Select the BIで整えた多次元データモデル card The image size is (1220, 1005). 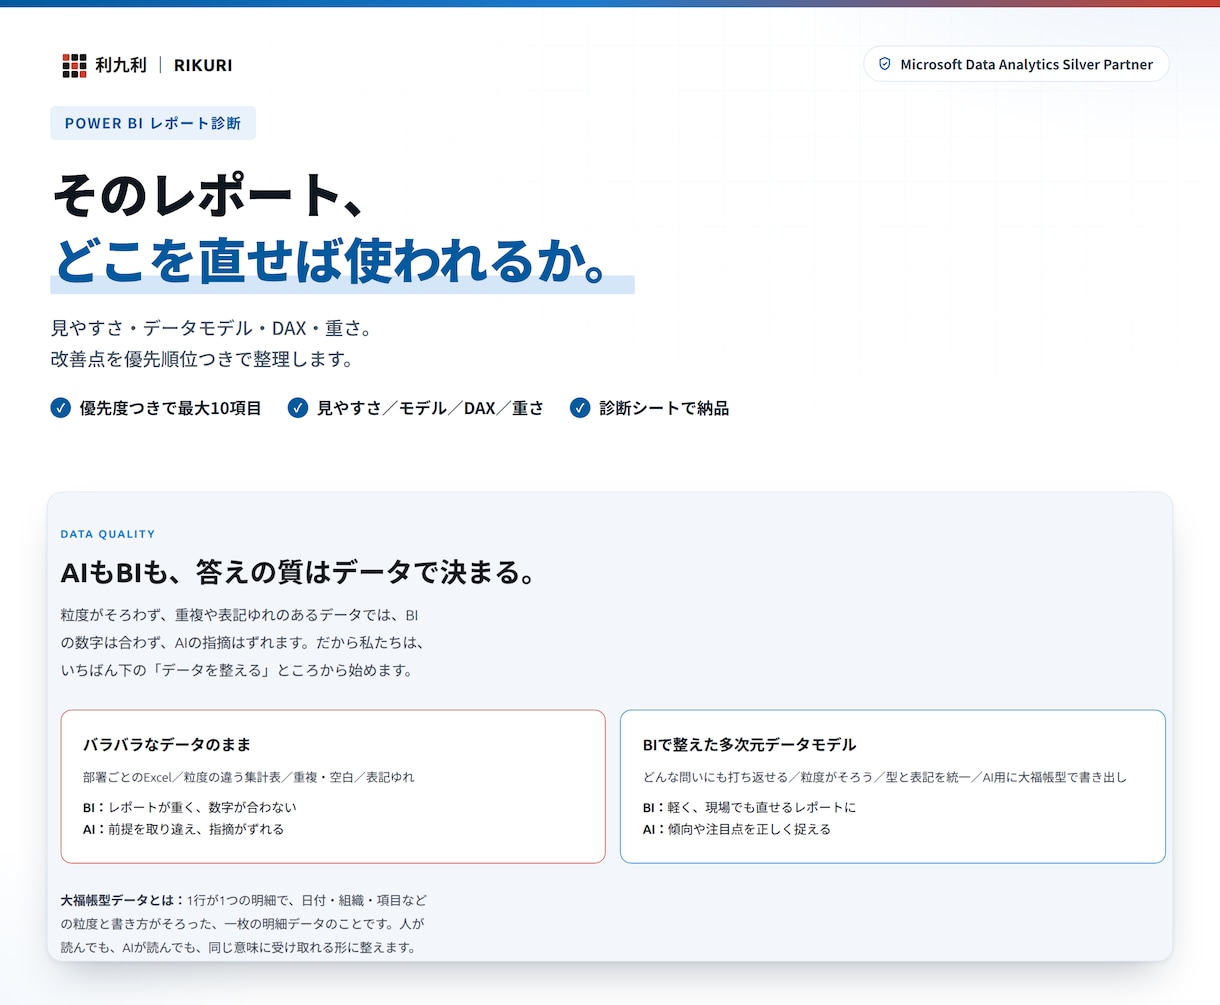[x=893, y=786]
